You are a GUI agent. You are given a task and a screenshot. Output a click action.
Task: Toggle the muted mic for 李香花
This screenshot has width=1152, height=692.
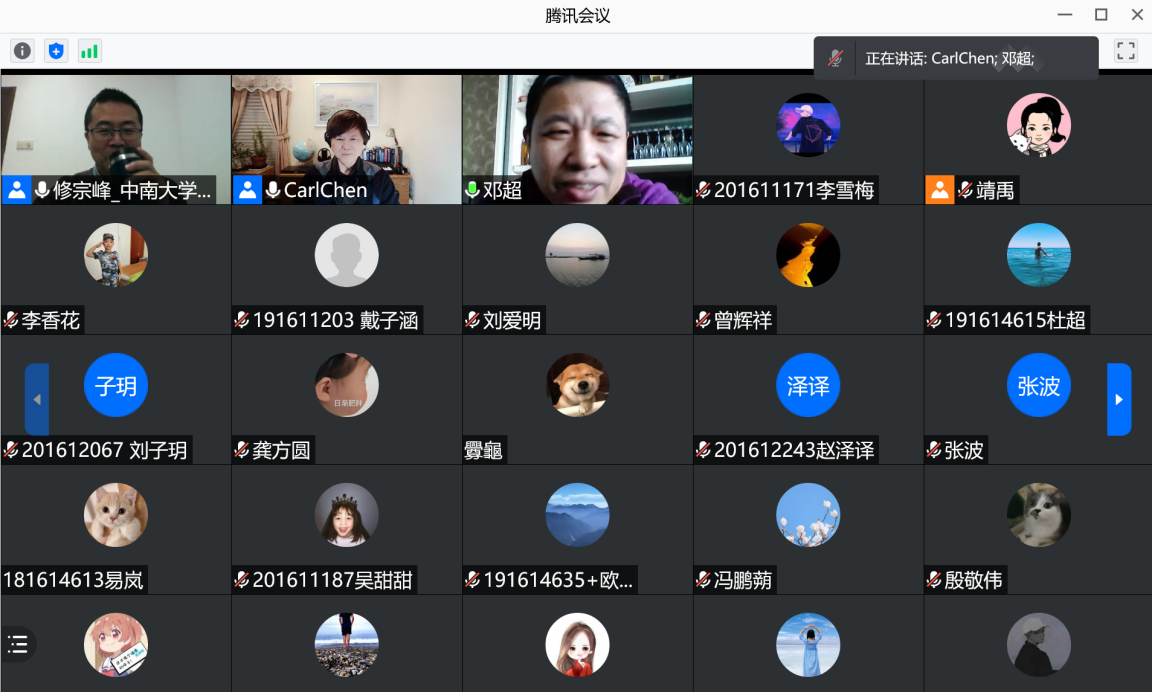(11, 320)
